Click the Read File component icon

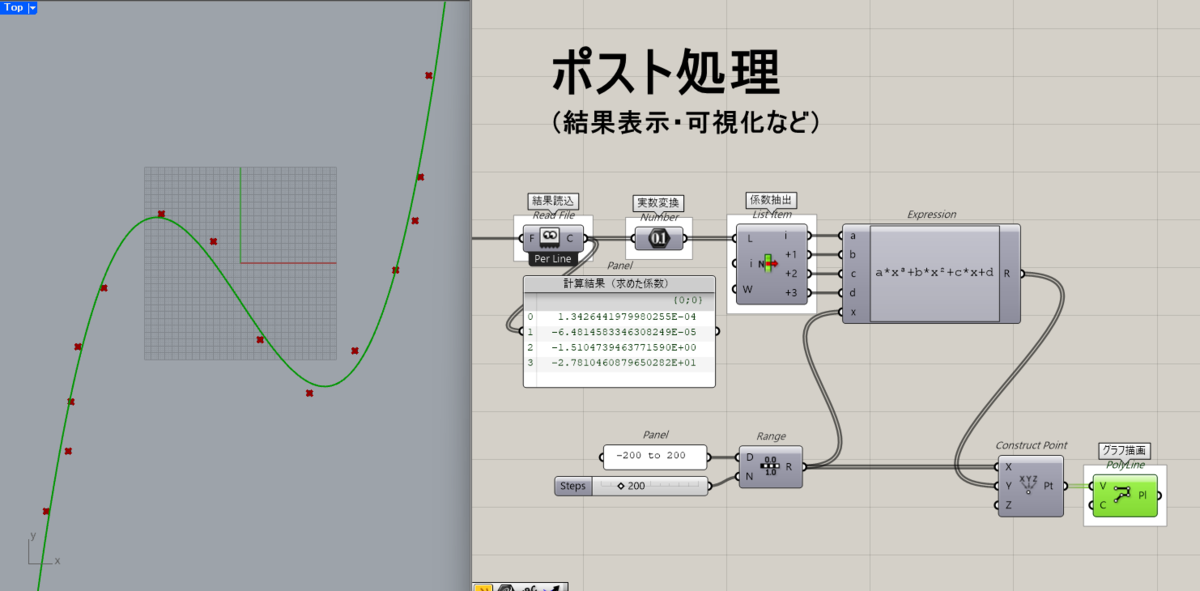(548, 238)
